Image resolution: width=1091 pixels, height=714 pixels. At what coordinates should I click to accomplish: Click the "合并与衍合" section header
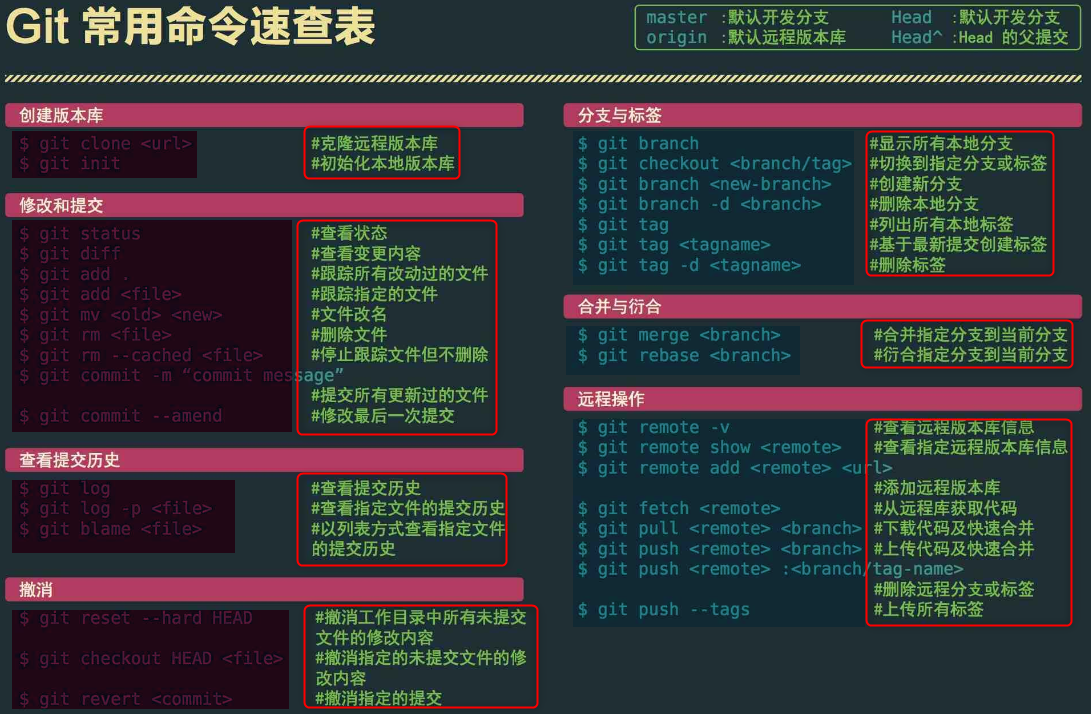pos(822,307)
